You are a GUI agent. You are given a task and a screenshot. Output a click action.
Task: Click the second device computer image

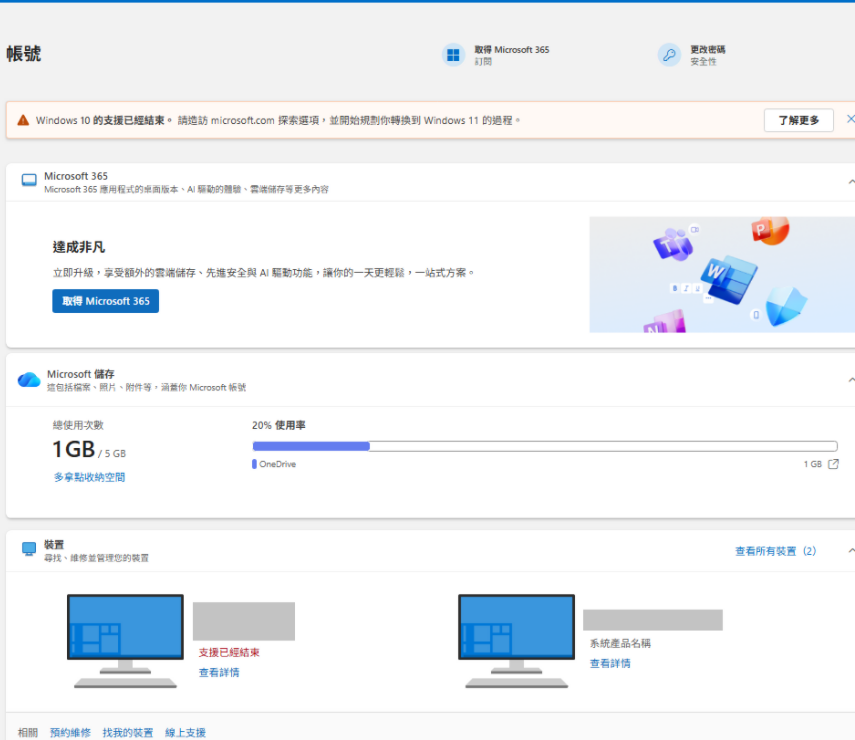click(516, 641)
